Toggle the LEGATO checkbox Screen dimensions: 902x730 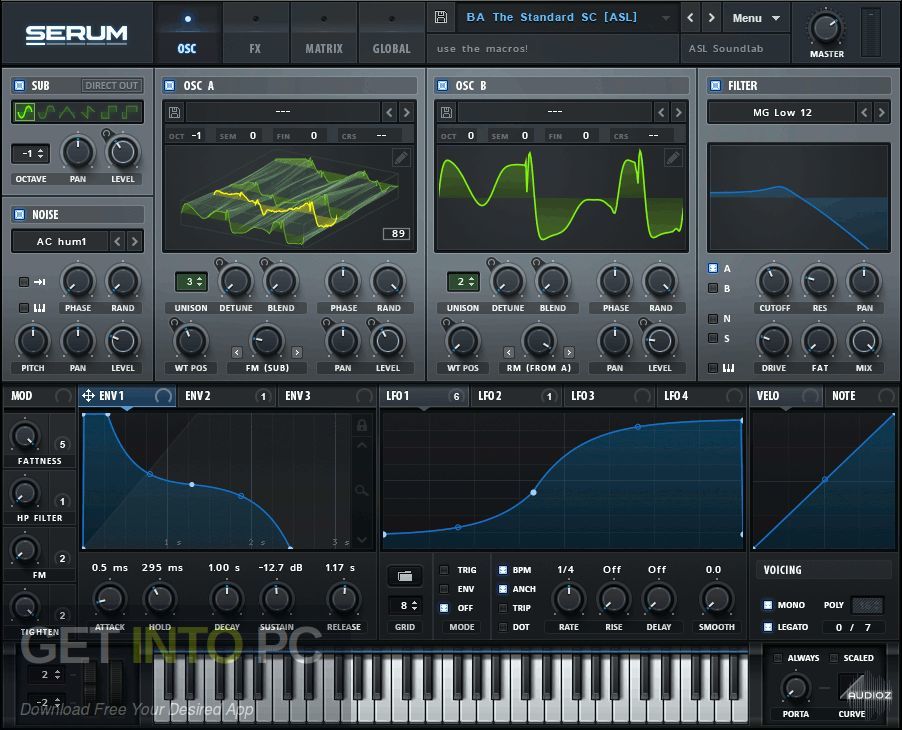tap(768, 626)
